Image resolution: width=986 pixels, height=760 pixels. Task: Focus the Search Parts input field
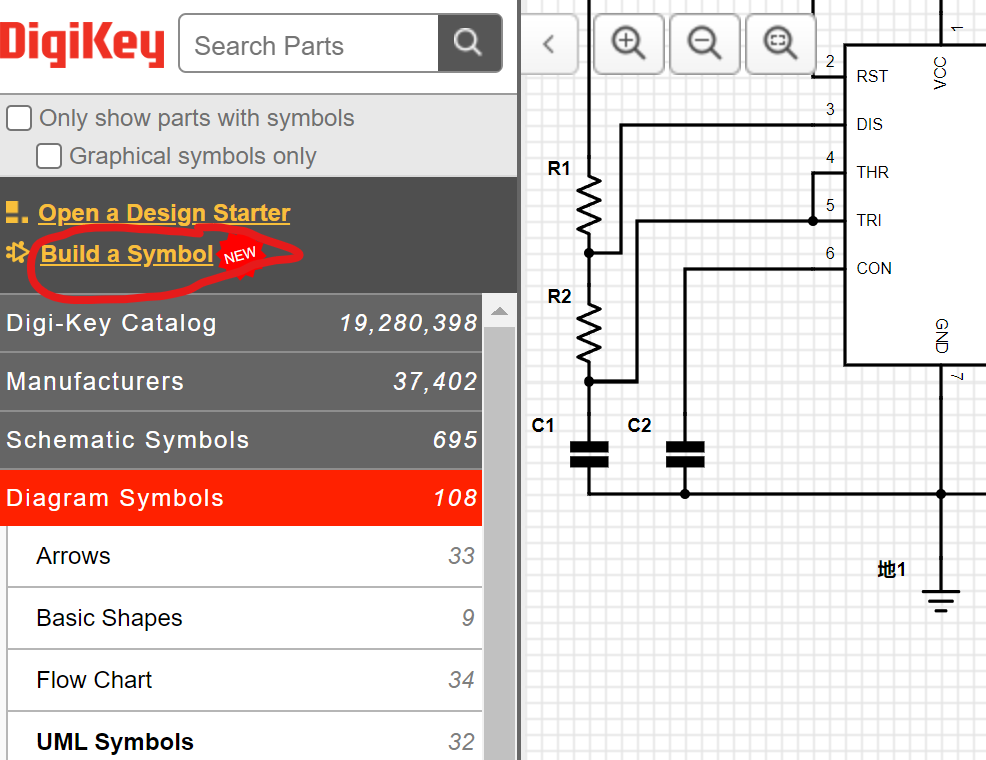308,45
